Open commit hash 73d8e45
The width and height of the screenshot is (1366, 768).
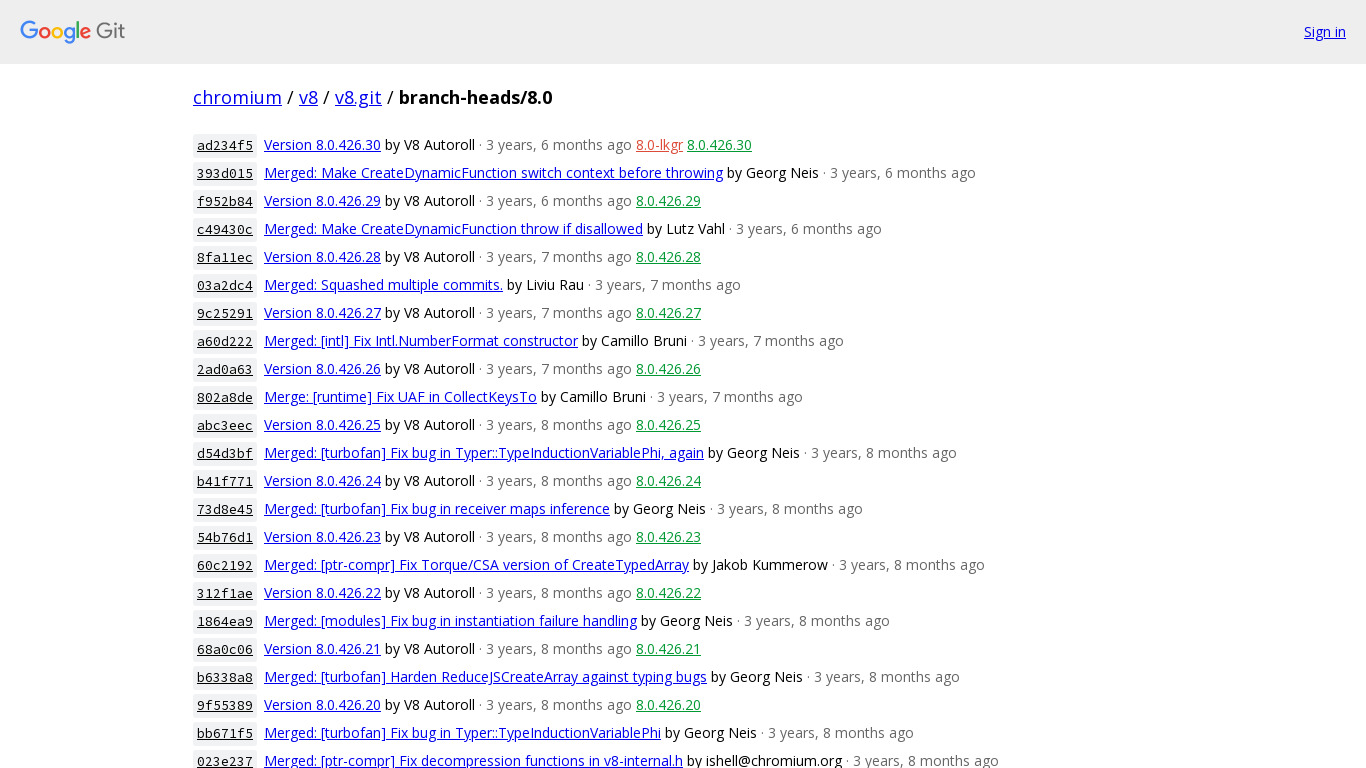(225, 509)
